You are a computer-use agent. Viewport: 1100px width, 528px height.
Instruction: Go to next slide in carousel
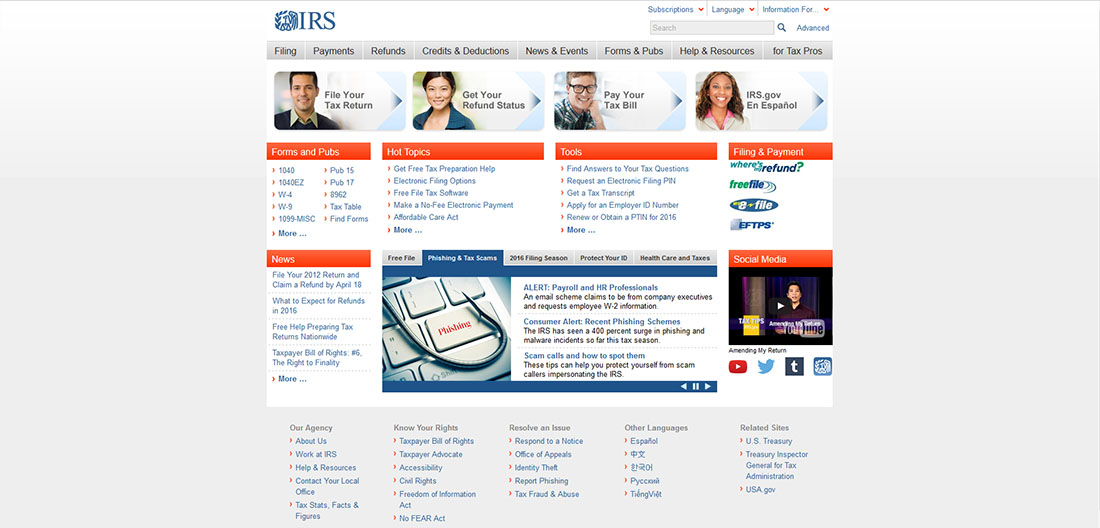(708, 386)
